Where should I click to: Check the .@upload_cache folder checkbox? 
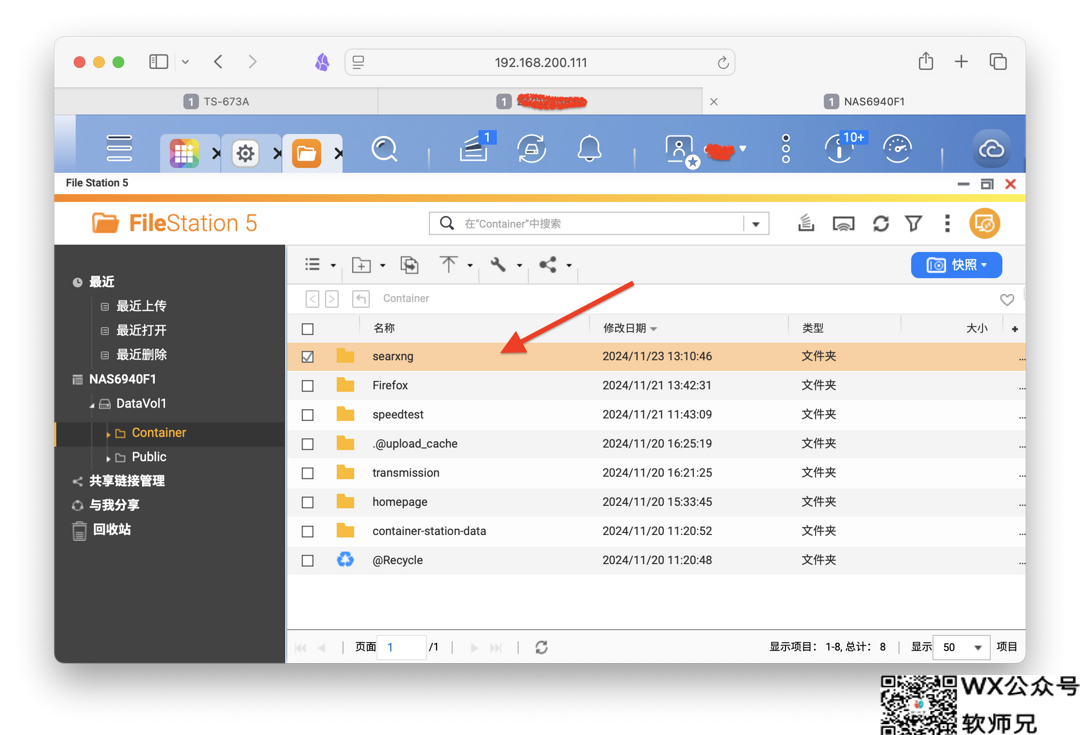[x=308, y=444]
